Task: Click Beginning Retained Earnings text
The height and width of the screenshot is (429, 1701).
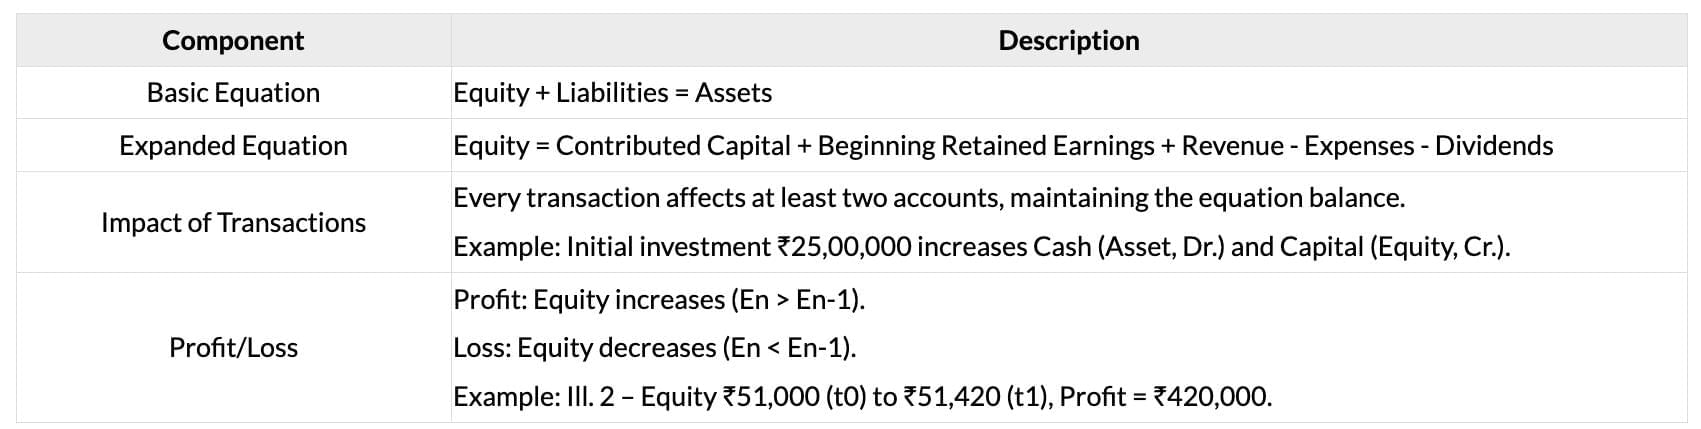Action: pyautogui.click(x=985, y=146)
